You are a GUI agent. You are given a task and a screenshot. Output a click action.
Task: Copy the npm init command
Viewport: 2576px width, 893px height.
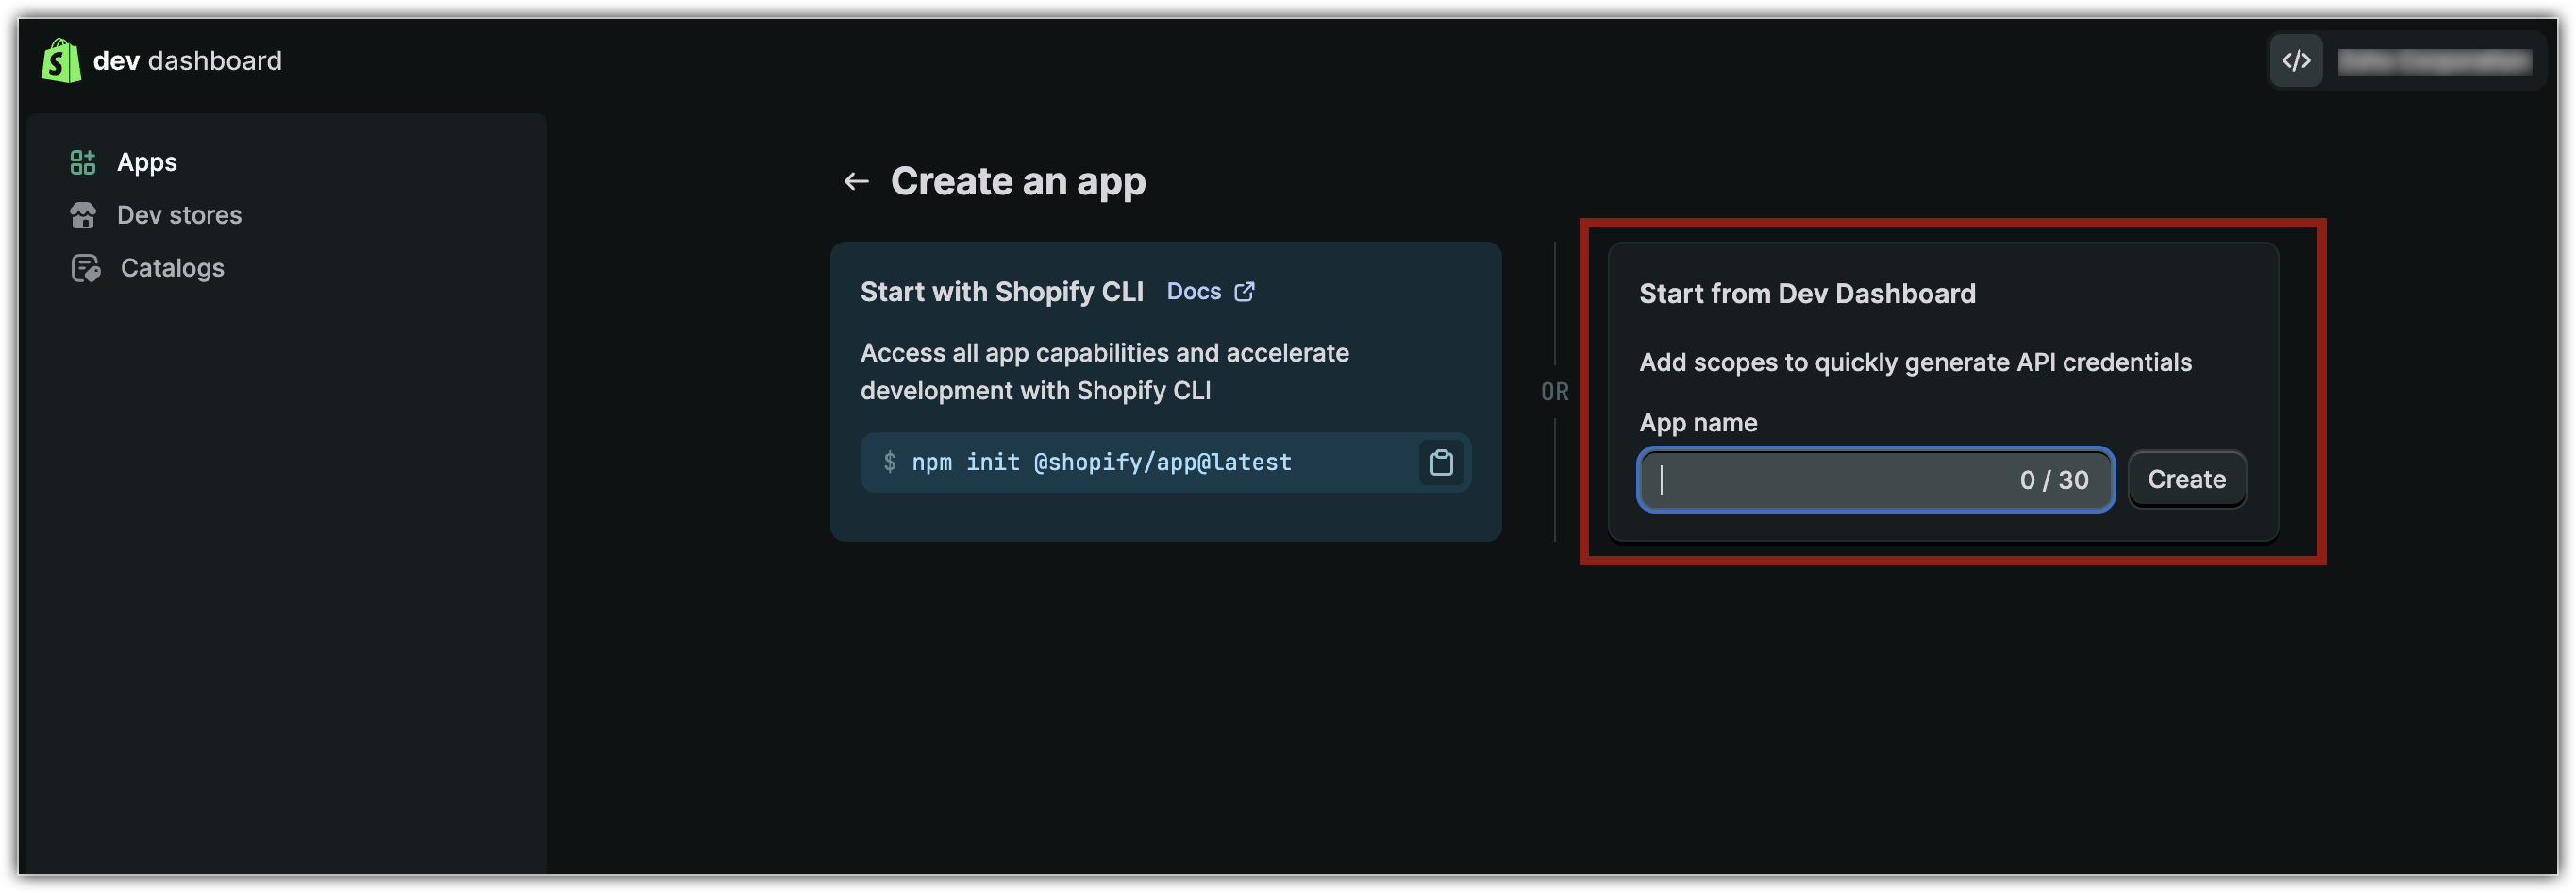[1441, 462]
